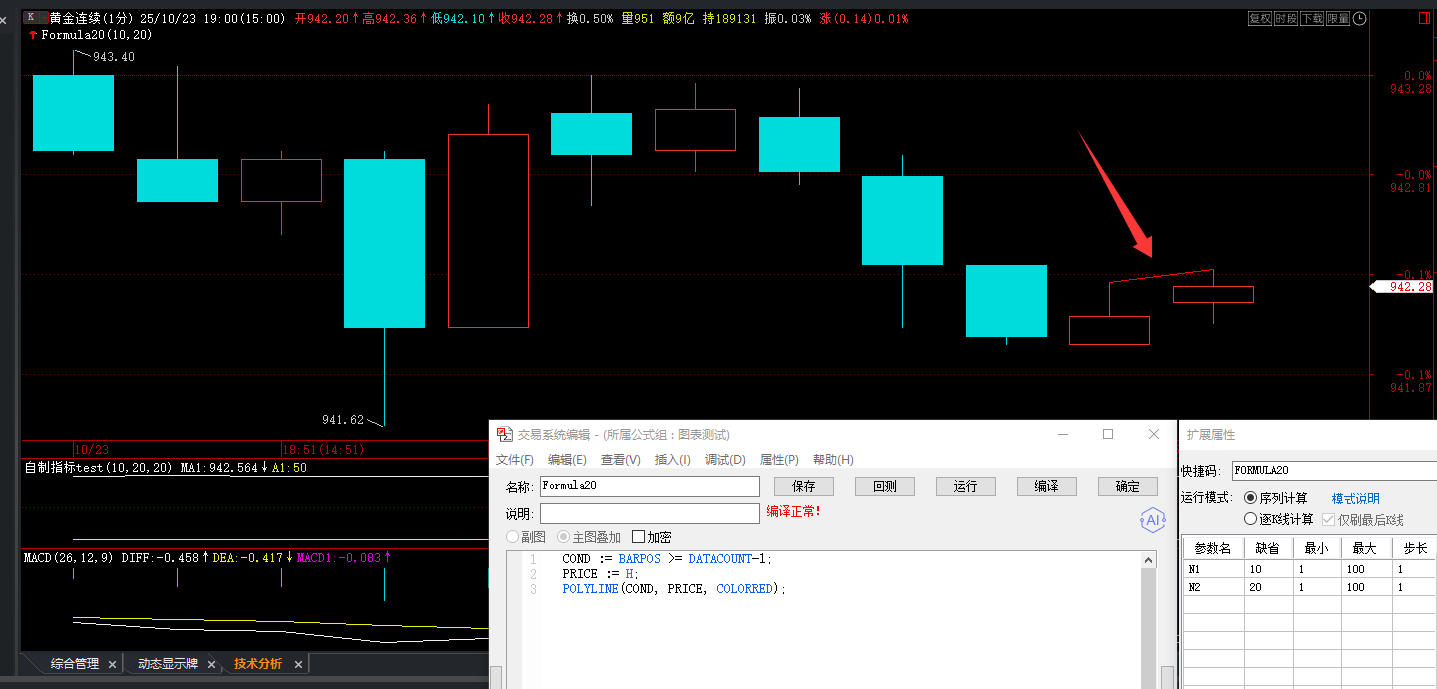Click the 说明 description input field

pyautogui.click(x=649, y=513)
